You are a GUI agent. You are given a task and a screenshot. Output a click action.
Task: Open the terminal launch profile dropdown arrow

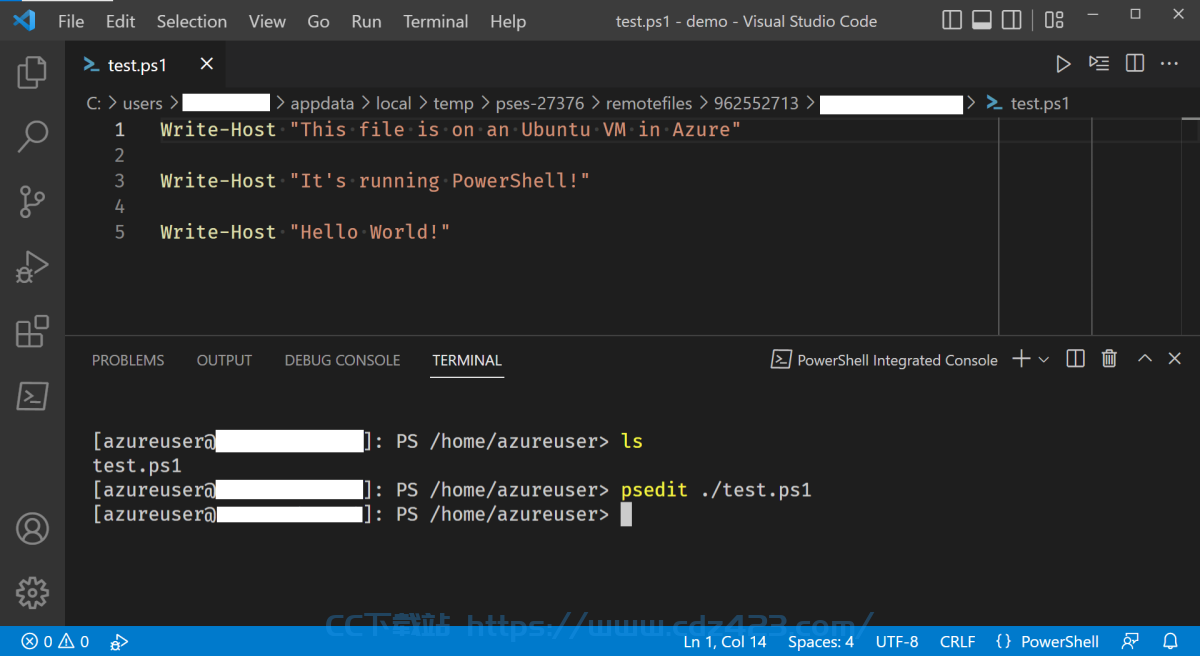(1044, 359)
